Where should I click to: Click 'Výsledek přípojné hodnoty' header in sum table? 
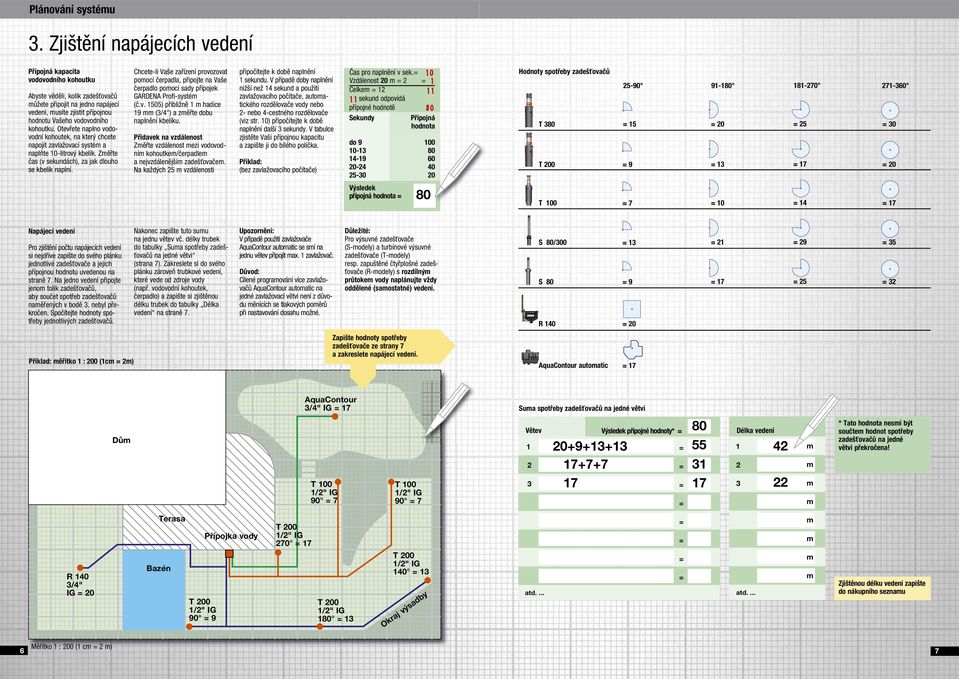[x=640, y=431]
